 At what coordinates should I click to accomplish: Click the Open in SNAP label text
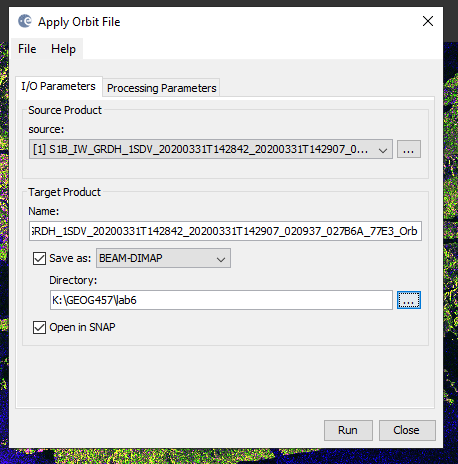tap(82, 327)
